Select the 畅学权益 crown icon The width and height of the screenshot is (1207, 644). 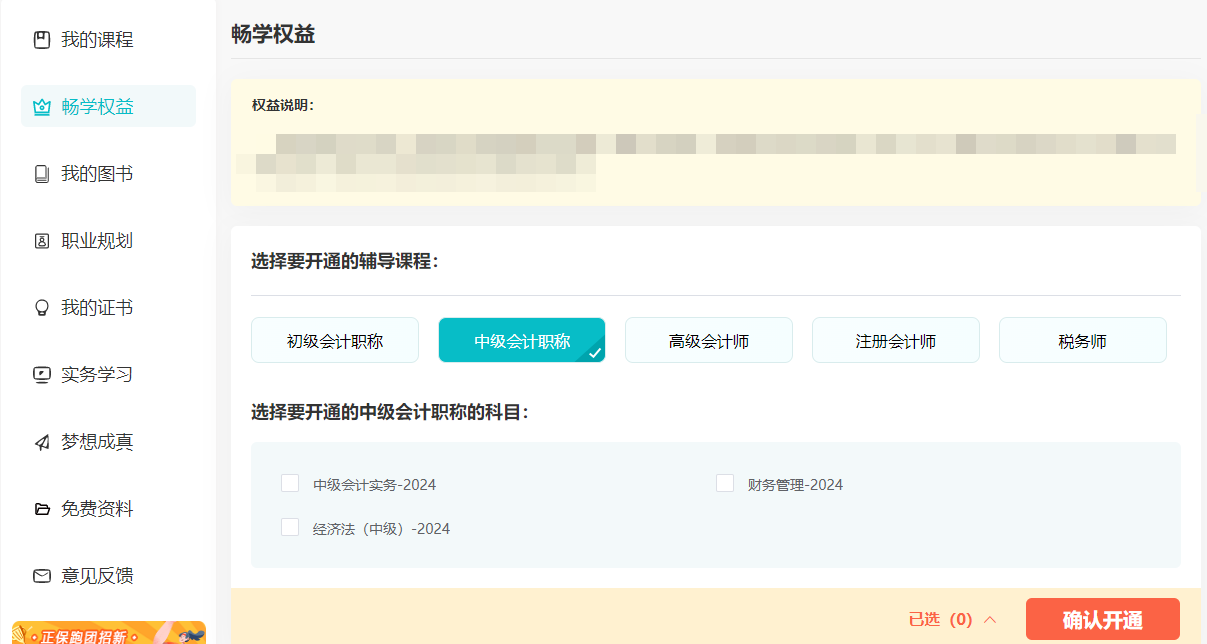(40, 106)
